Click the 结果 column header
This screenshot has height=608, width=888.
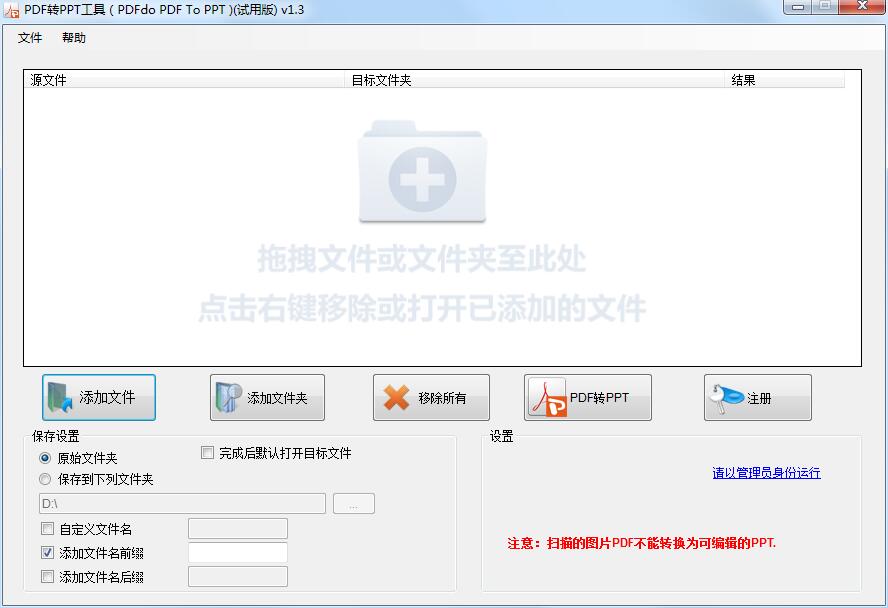(x=785, y=80)
